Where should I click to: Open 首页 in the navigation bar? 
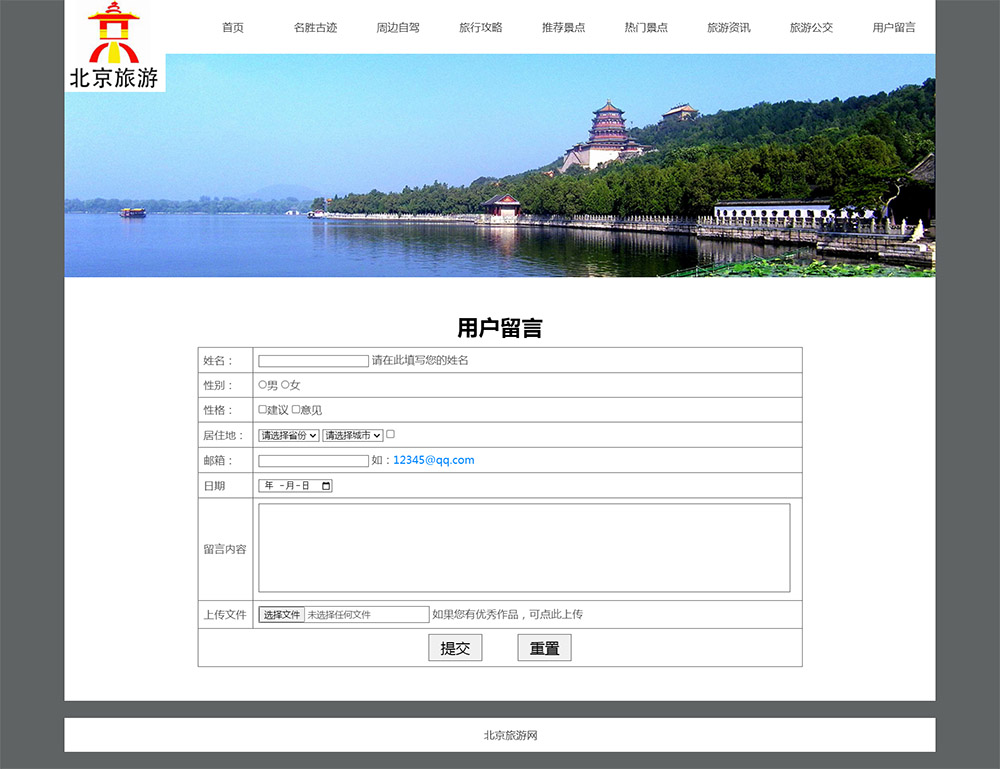(x=233, y=27)
